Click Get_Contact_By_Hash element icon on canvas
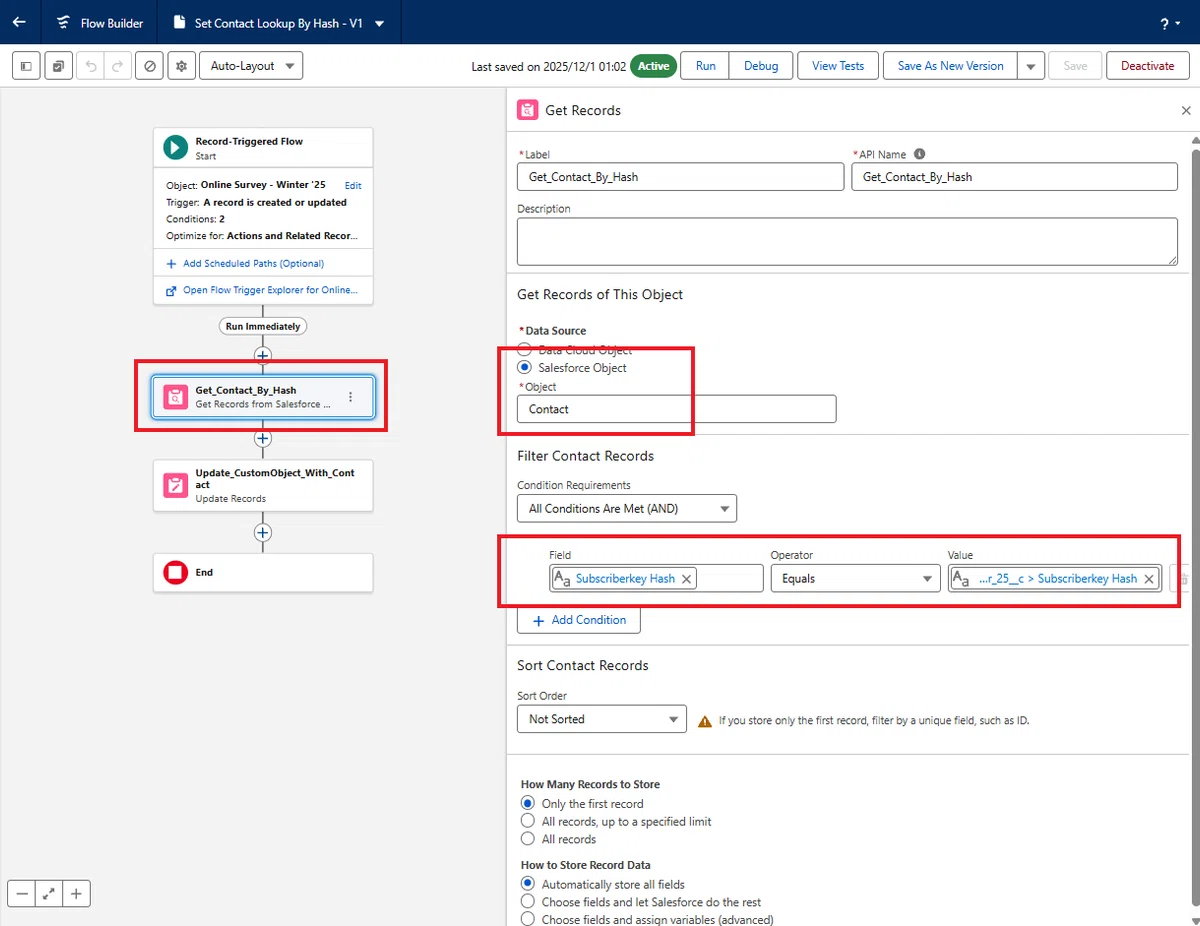Screen dimensions: 1200x926 click(175, 397)
